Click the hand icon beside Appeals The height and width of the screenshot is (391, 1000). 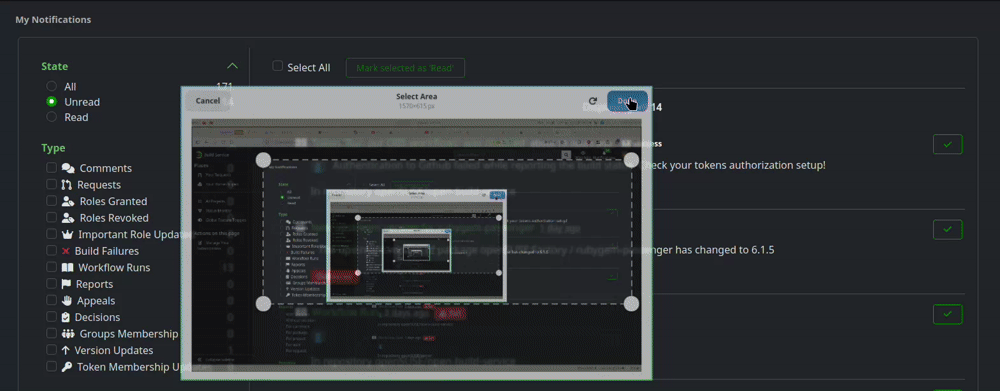67,300
